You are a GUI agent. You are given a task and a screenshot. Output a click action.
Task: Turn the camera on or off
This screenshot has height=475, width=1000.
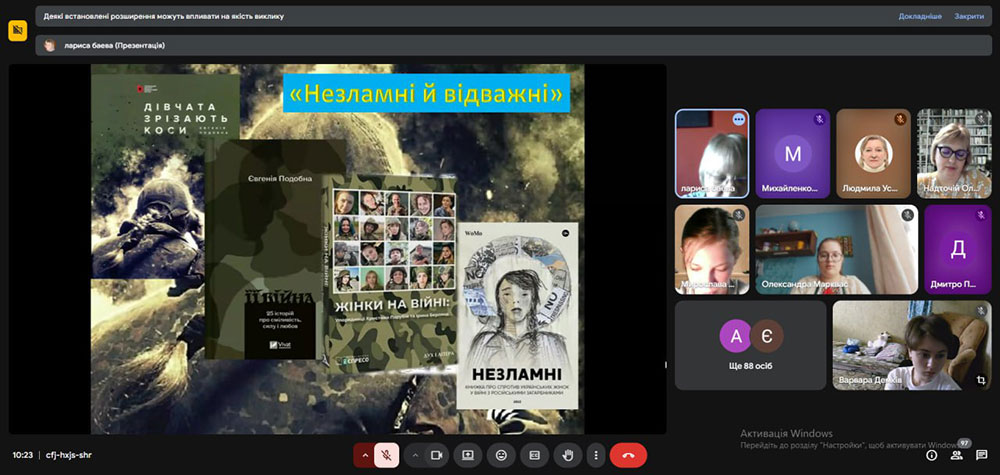437,455
